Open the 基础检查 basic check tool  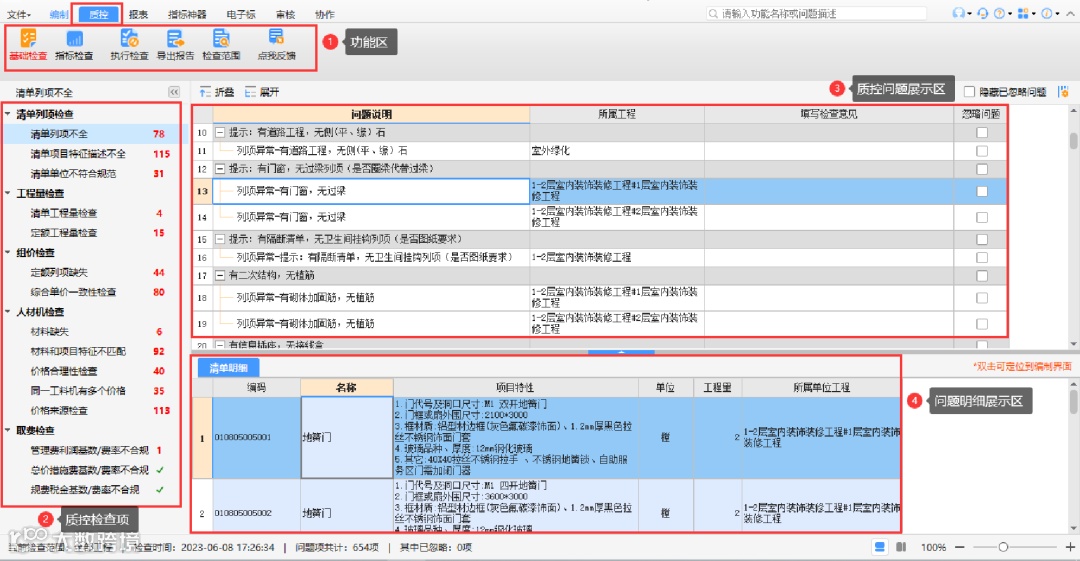(x=28, y=45)
